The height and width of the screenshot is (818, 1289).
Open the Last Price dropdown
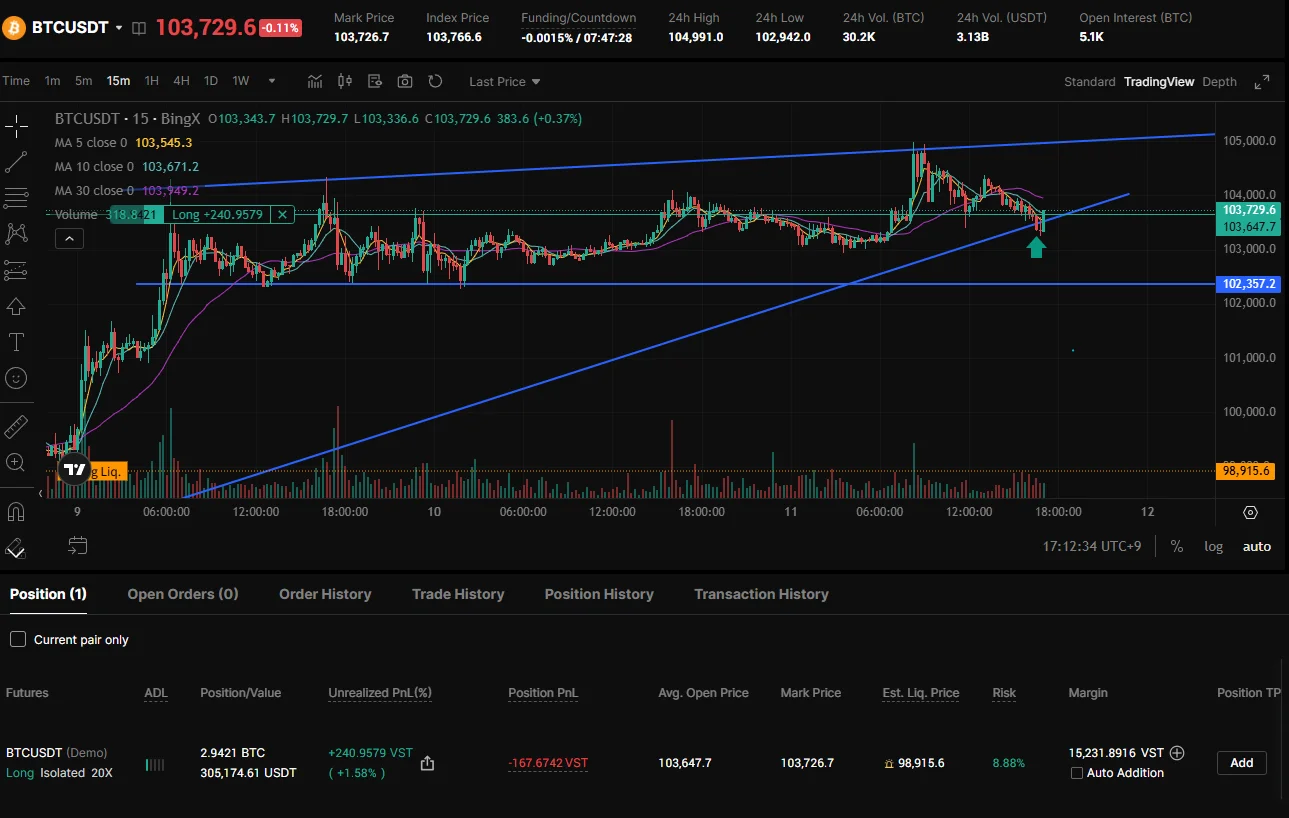click(505, 82)
